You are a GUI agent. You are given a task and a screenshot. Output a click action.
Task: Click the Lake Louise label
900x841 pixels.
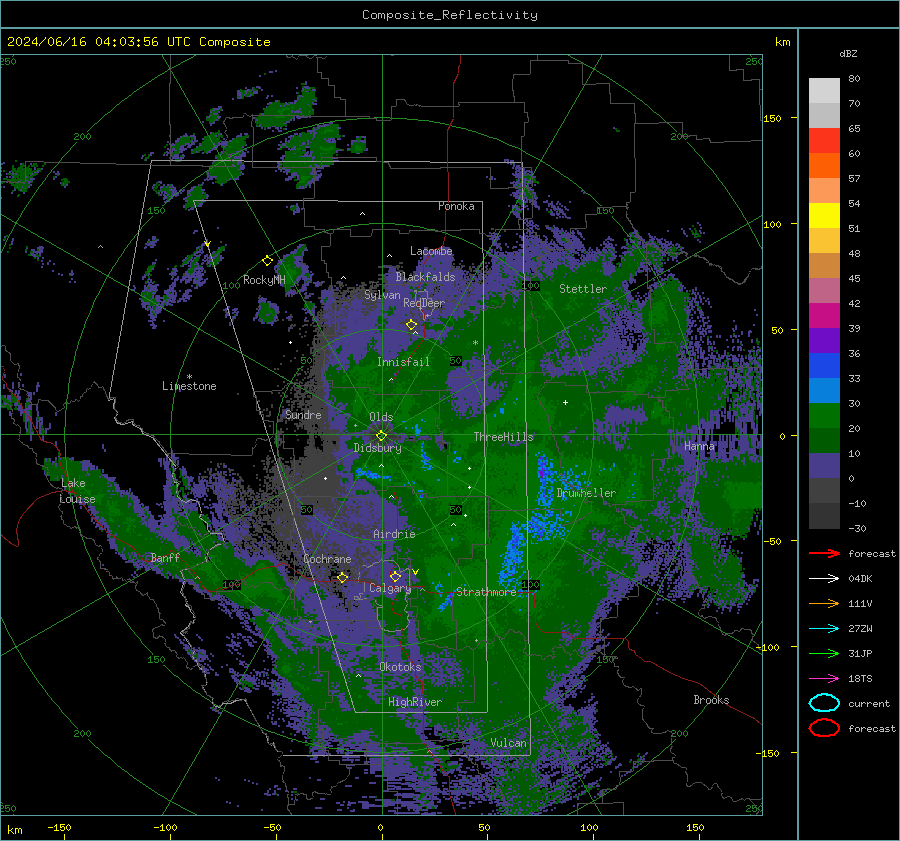click(77, 491)
